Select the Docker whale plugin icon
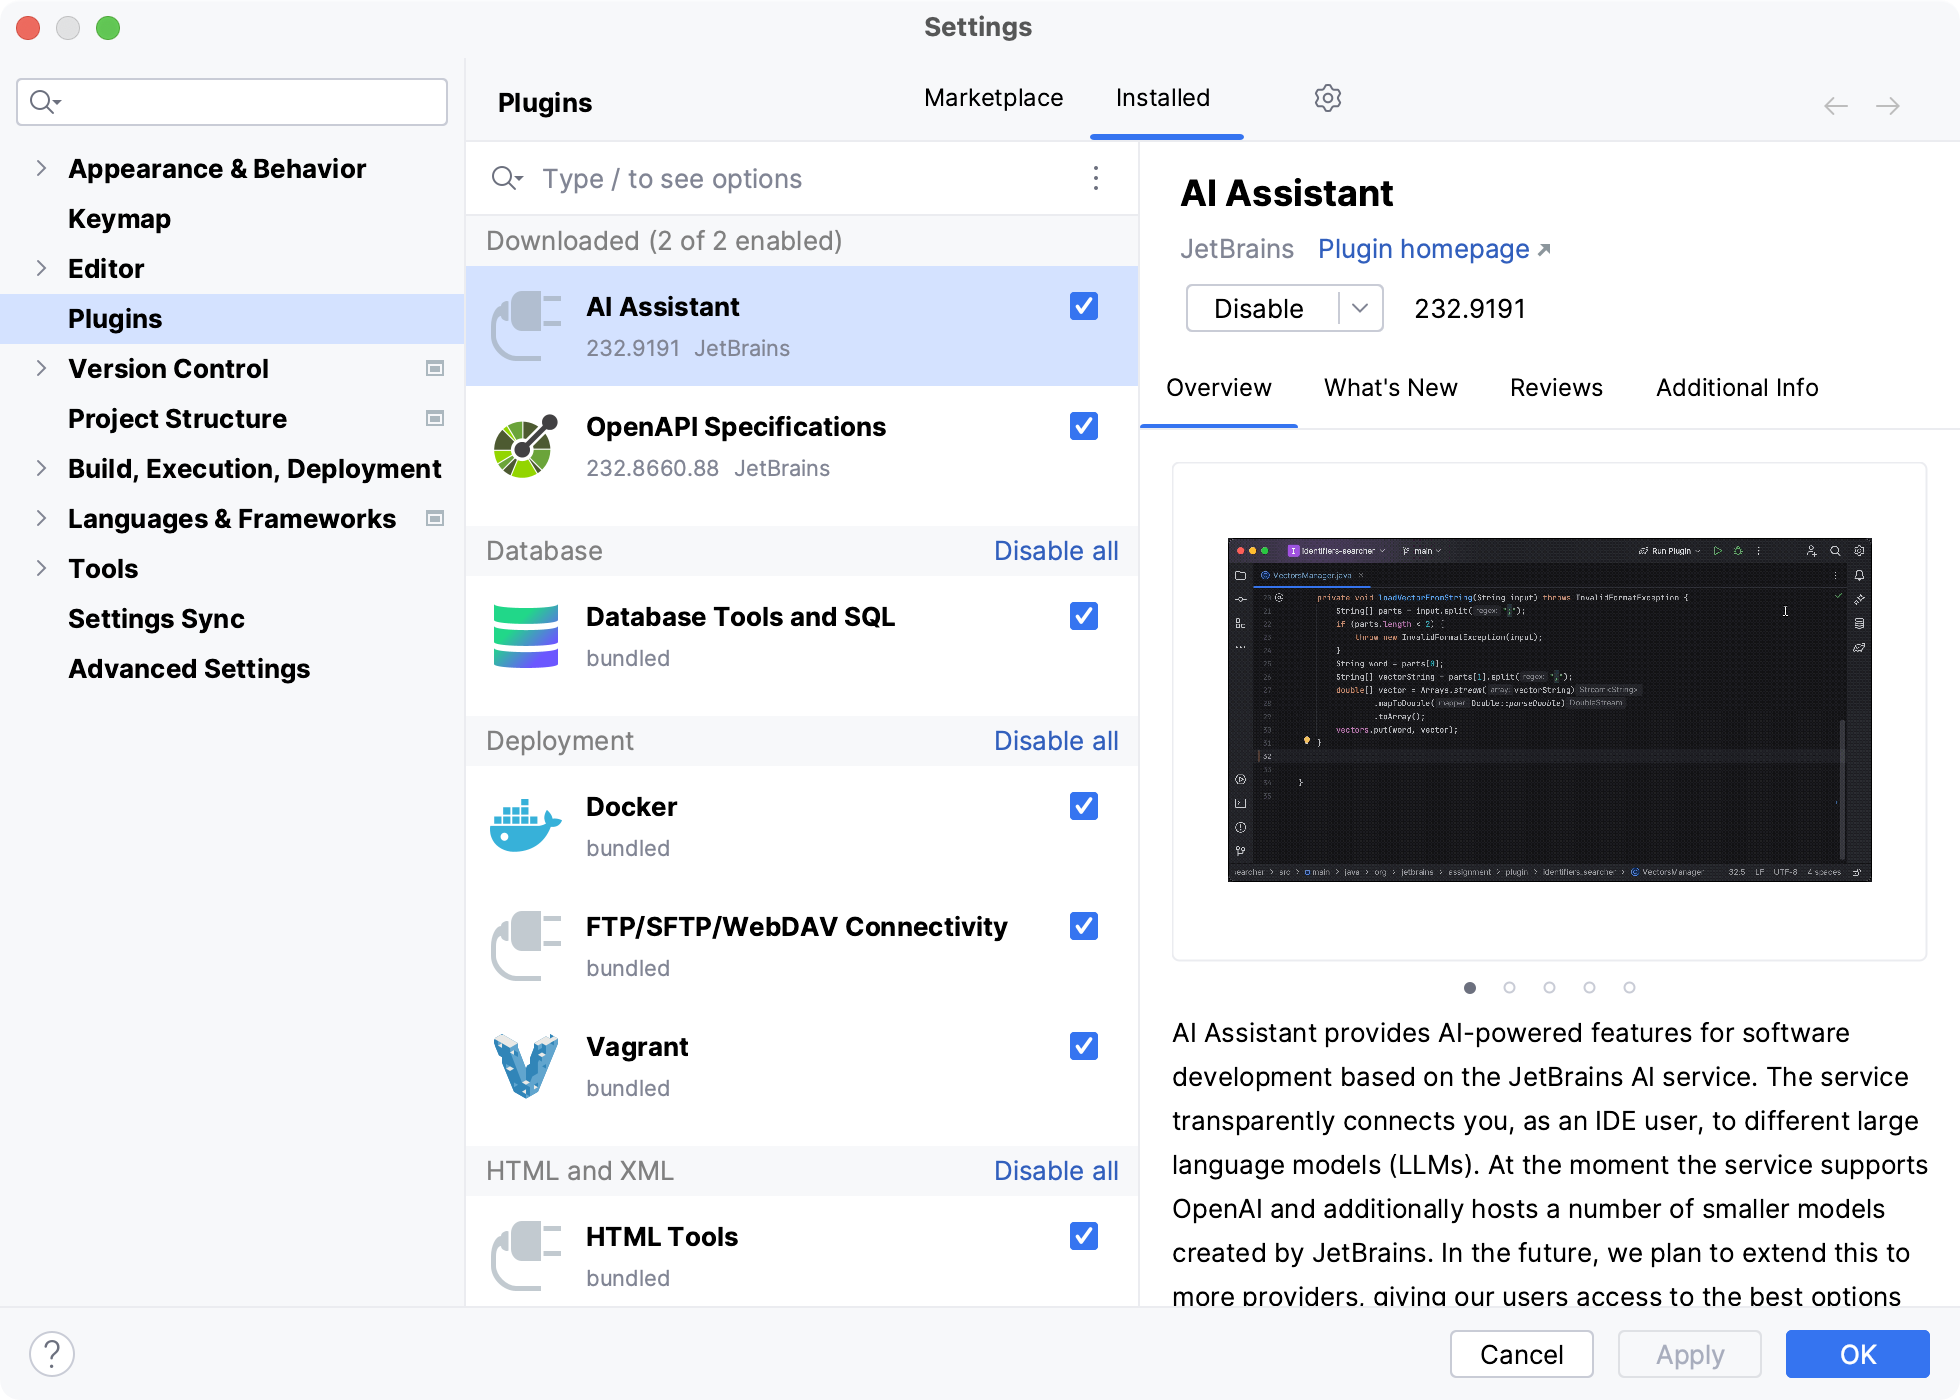 (525, 826)
